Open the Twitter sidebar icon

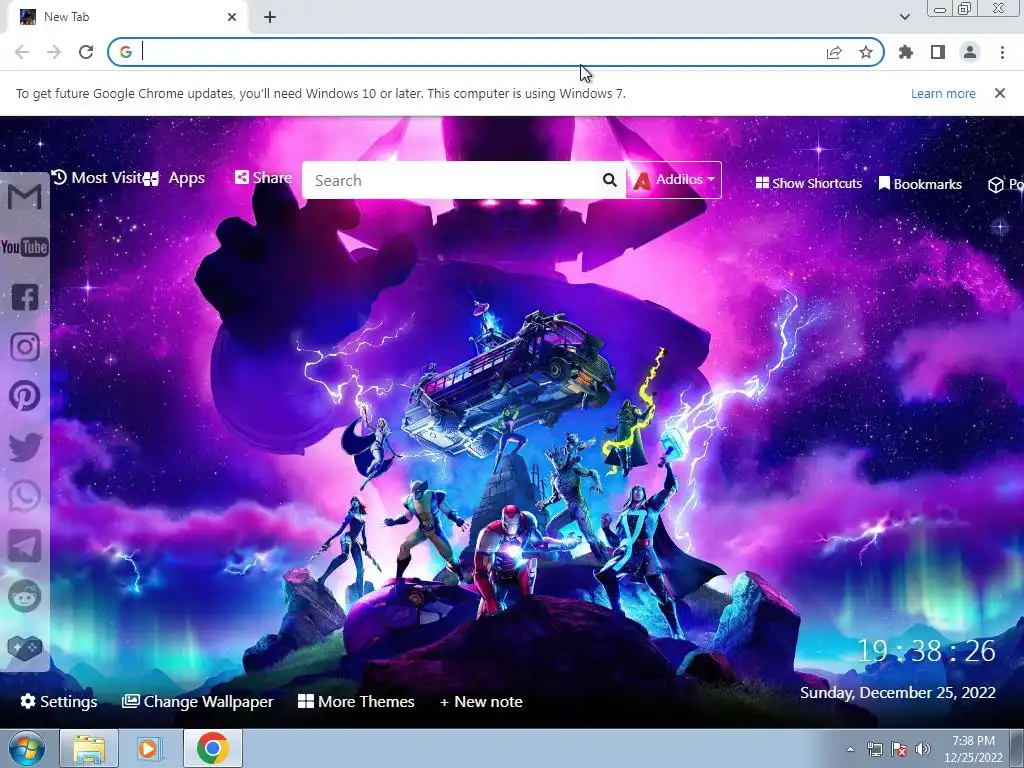click(25, 447)
